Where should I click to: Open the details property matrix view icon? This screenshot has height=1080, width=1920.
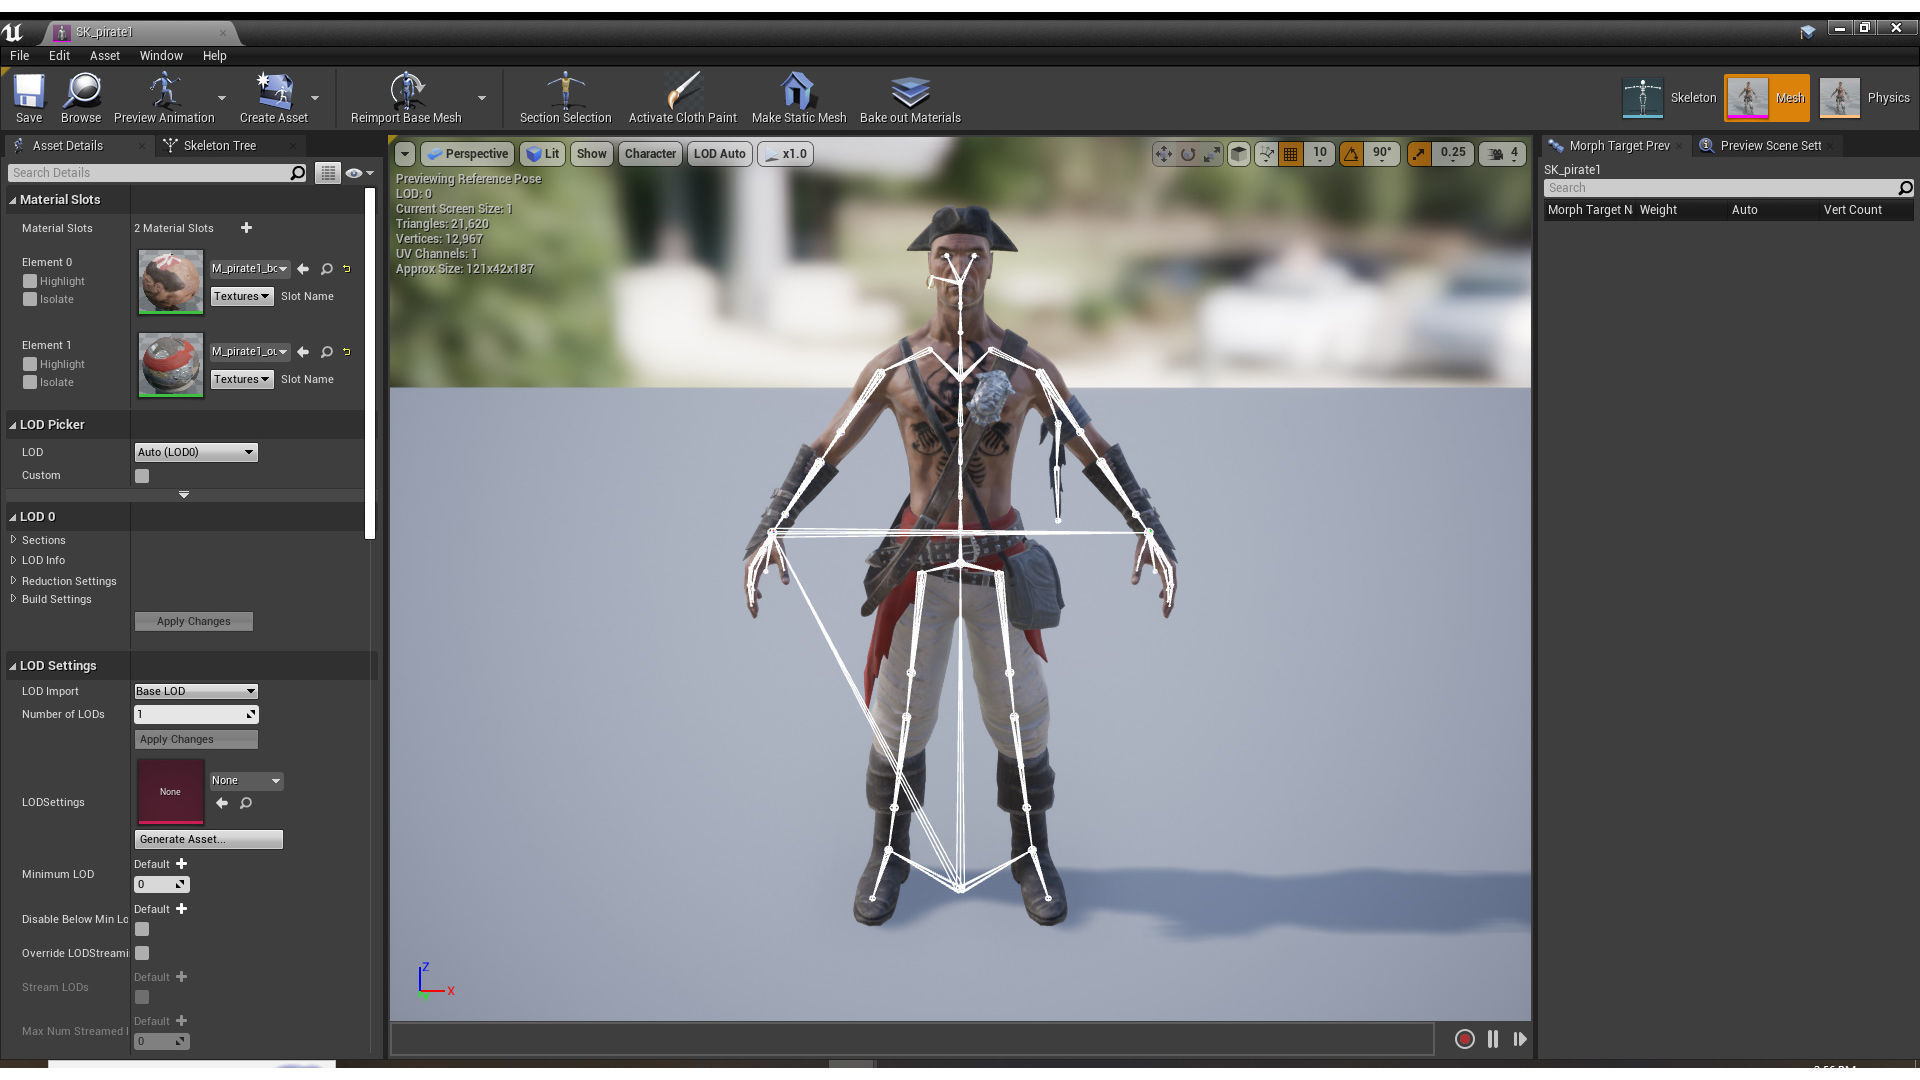(328, 173)
